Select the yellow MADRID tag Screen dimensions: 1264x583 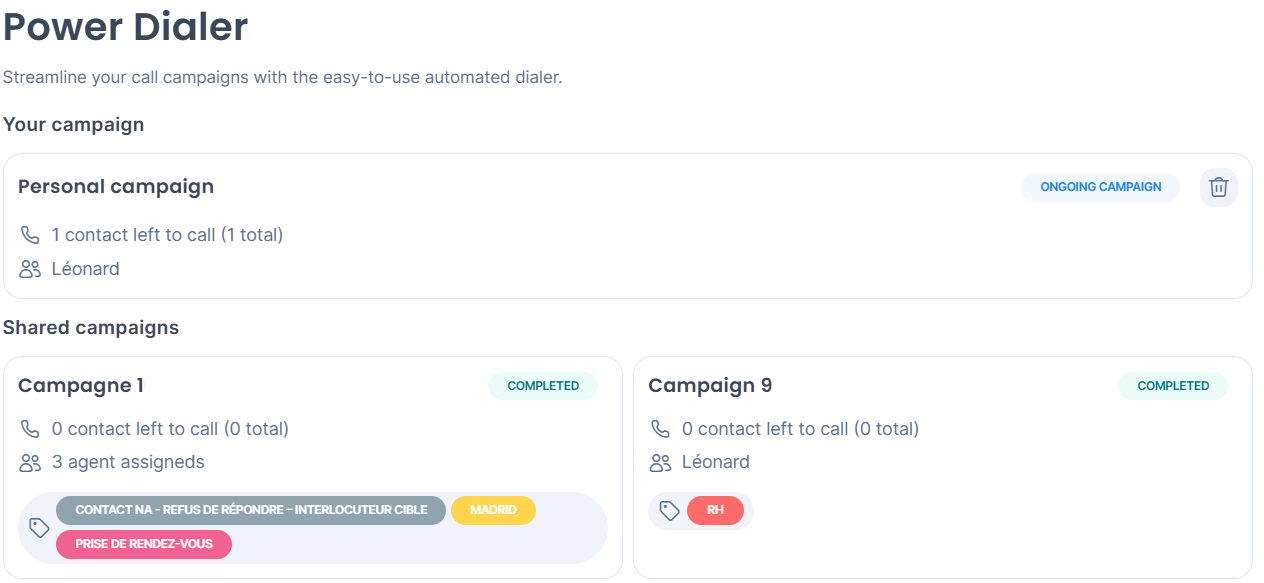tap(493, 510)
